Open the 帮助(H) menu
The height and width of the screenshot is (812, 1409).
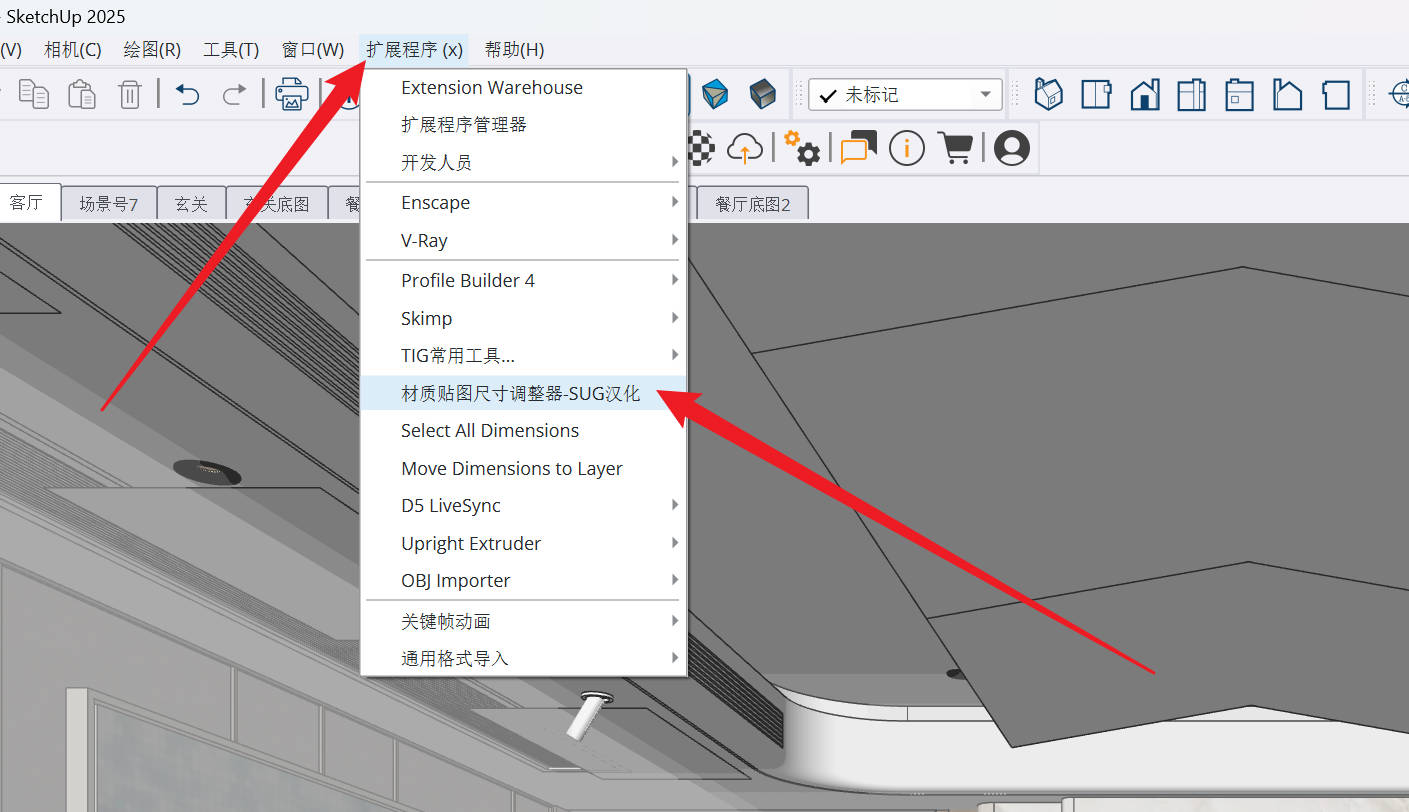click(x=514, y=50)
